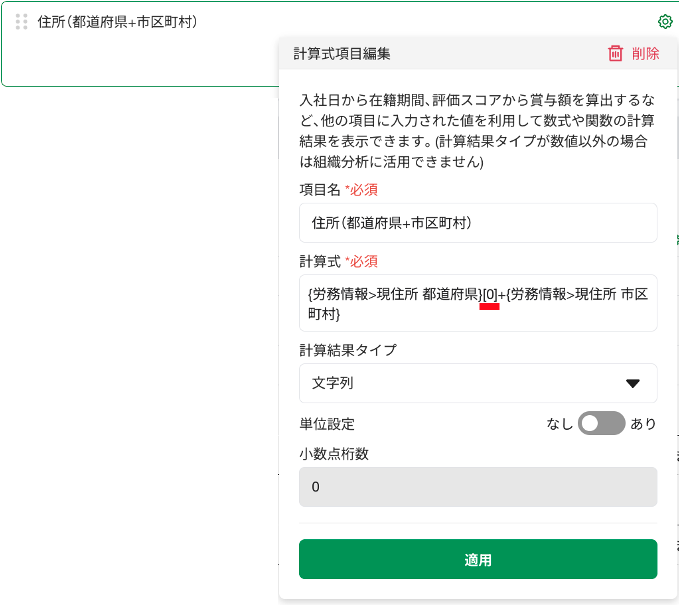The image size is (679, 606).
Task: Open the green gear settings icon
Action: coord(665,22)
